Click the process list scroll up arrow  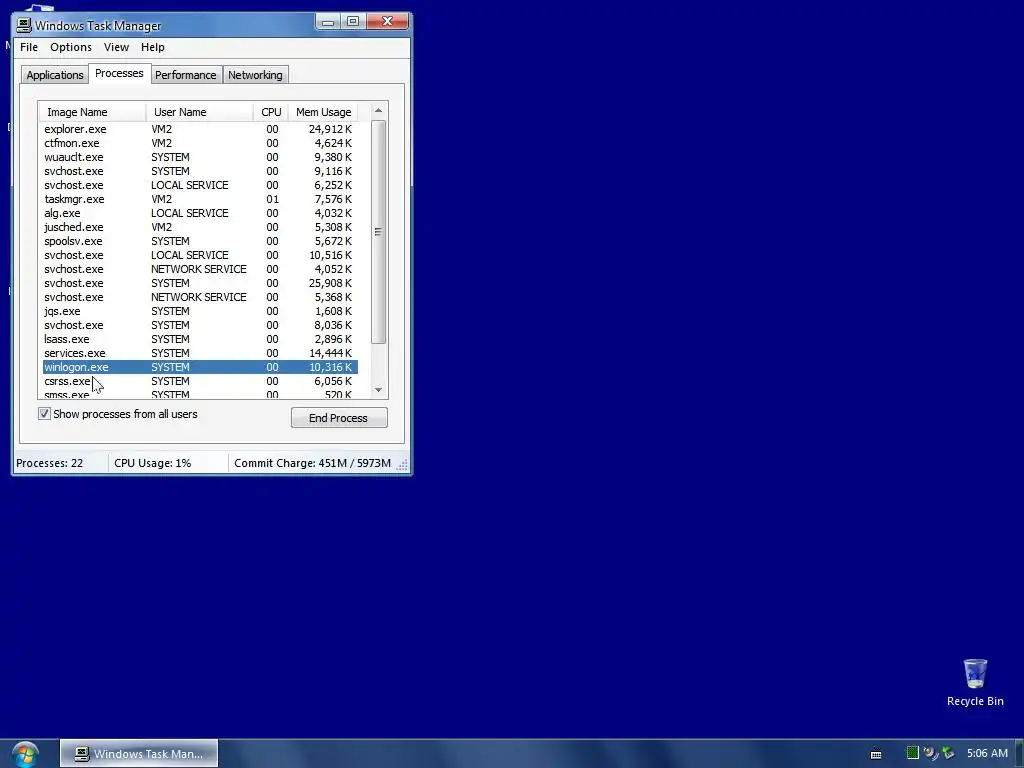pos(379,111)
